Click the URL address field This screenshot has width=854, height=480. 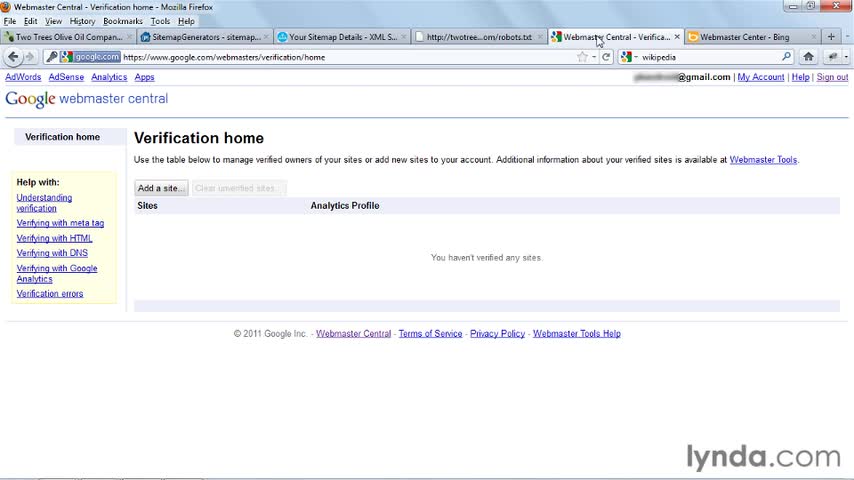(349, 57)
